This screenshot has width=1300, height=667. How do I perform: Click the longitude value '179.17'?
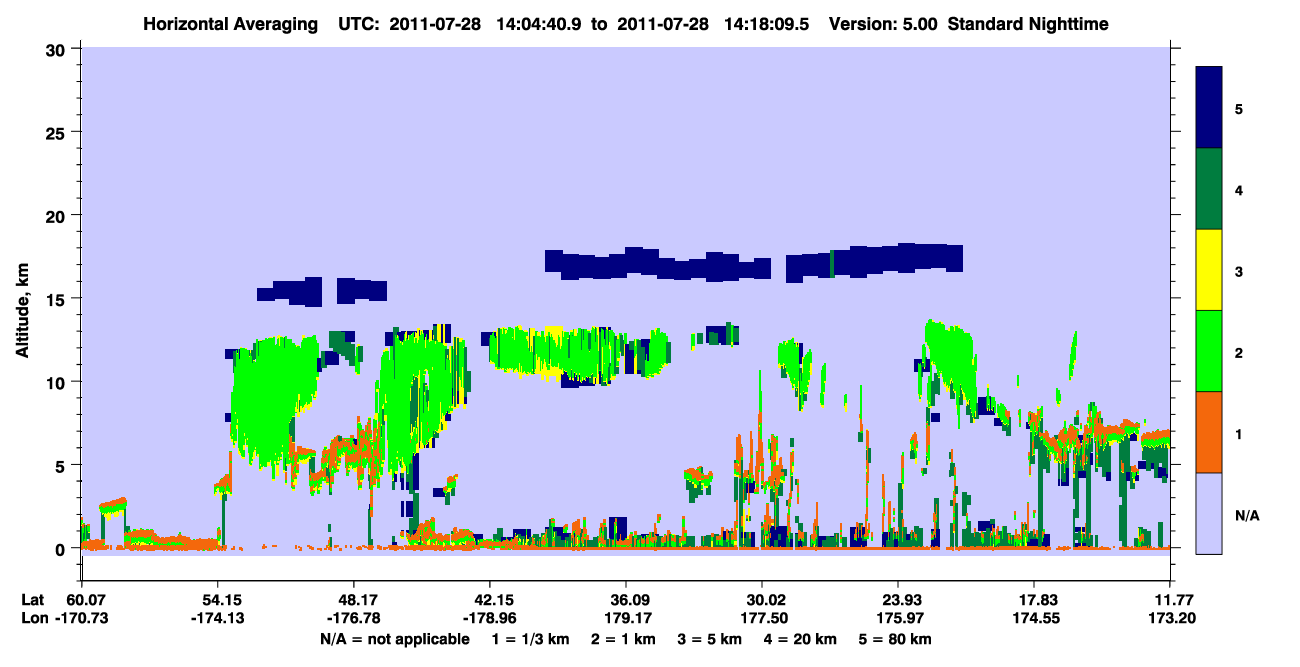click(629, 619)
